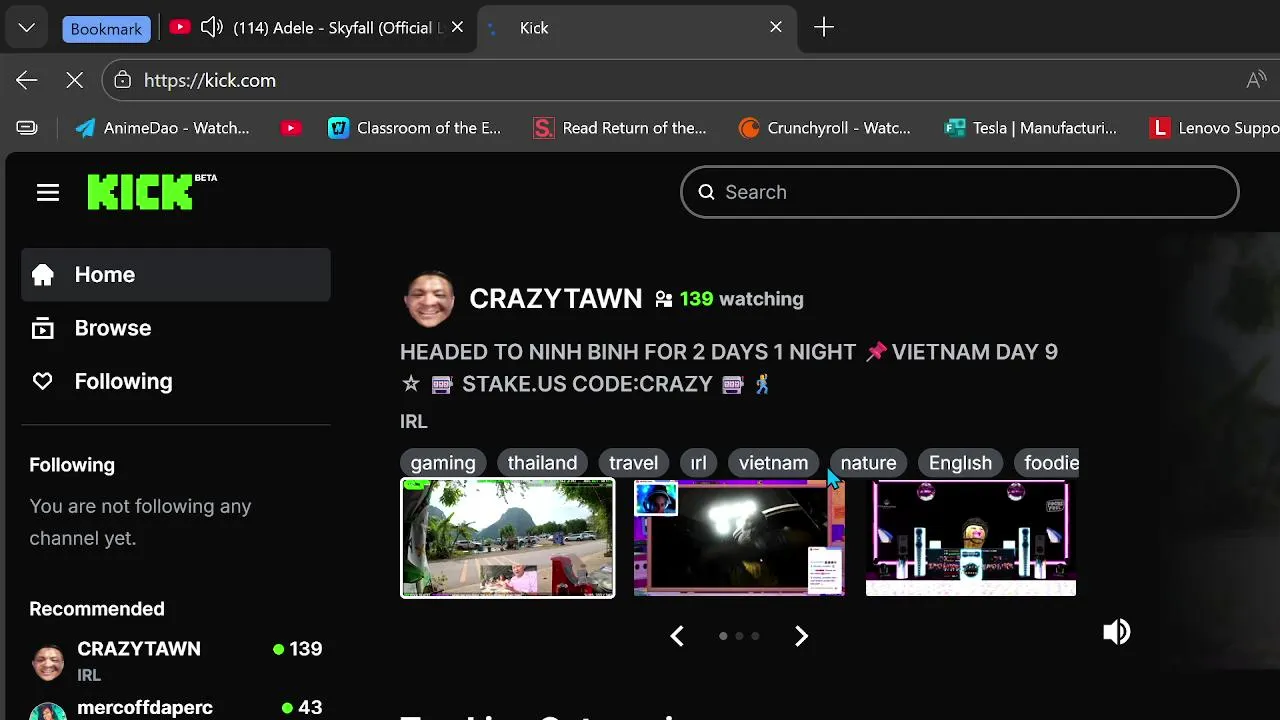Viewport: 1280px width, 720px height.
Task: Click the Browse icon in sidebar
Action: 42,328
